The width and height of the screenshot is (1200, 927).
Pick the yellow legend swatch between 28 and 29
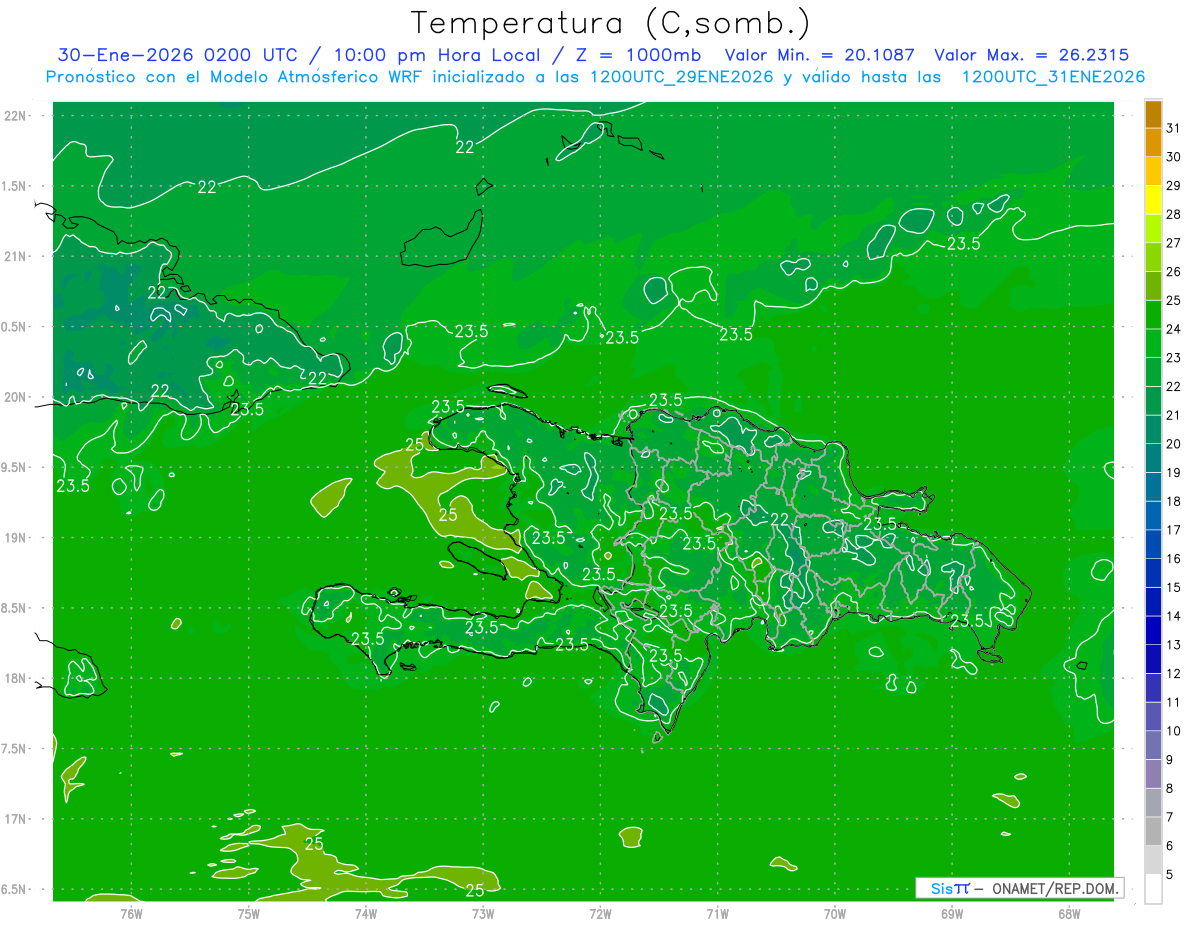coord(1153,200)
